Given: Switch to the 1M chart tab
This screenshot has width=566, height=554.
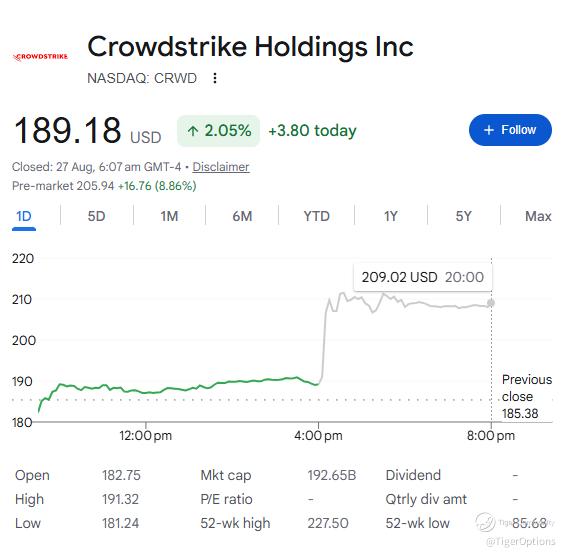Looking at the screenshot, I should point(169,217).
